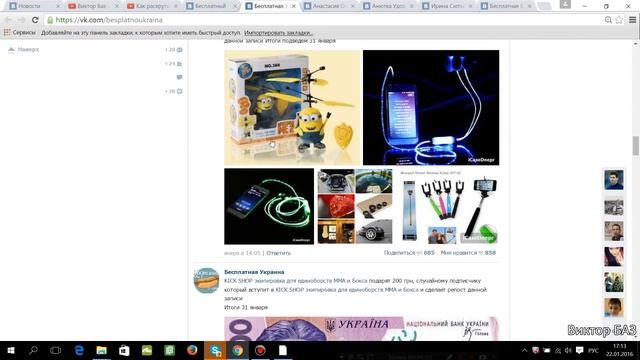
Task: Open the selfie sticks photo
Action: click(x=447, y=206)
